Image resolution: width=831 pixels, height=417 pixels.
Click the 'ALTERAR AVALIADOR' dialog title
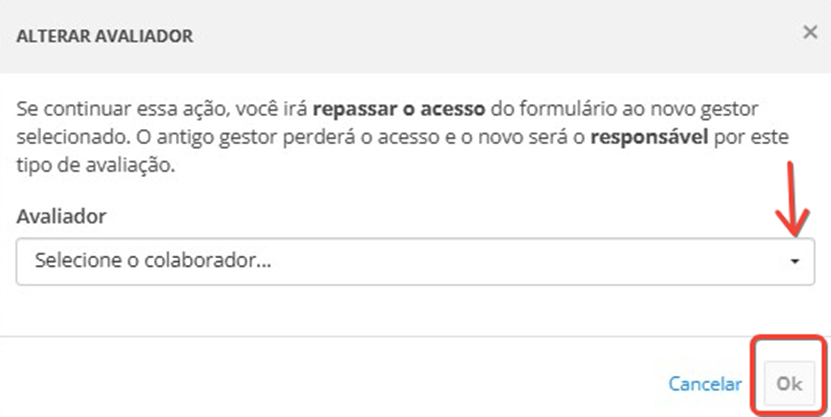click(x=104, y=36)
